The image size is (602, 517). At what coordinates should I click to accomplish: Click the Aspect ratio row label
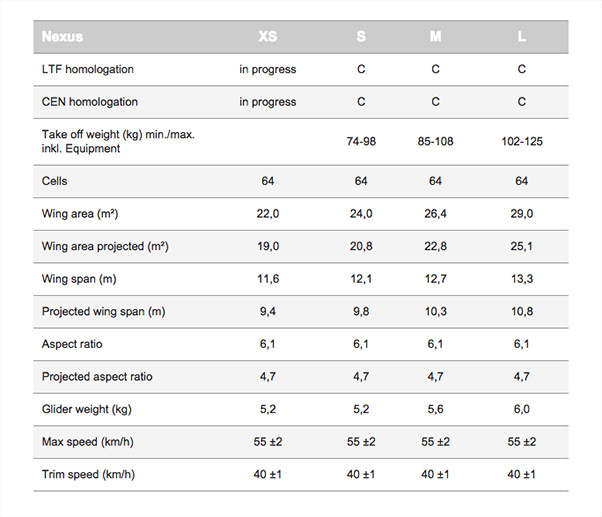[72, 344]
